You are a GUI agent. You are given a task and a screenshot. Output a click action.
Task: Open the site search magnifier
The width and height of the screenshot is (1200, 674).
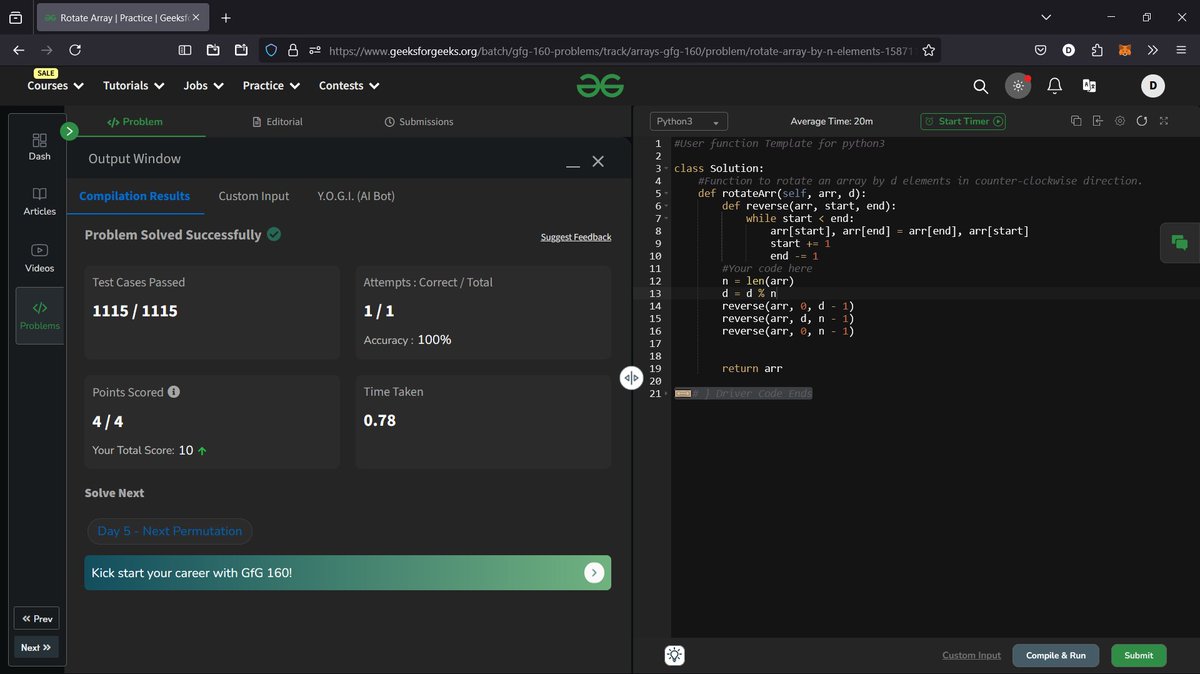(981, 86)
